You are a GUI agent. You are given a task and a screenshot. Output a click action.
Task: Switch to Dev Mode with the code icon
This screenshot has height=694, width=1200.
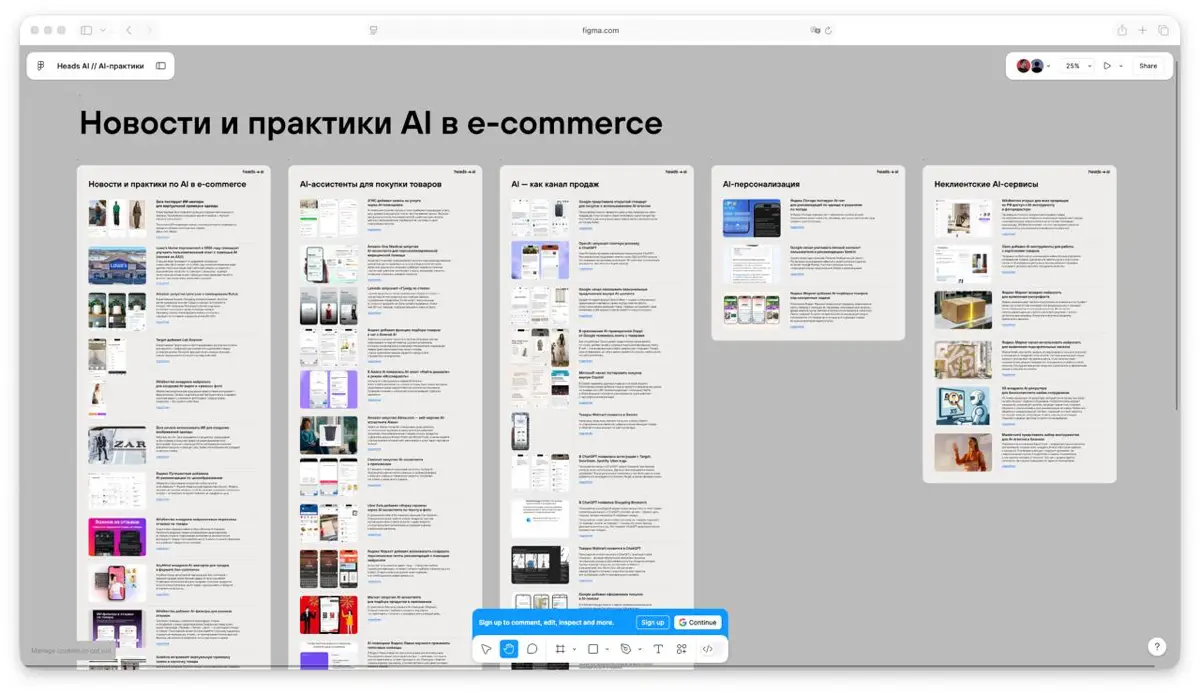pos(708,648)
